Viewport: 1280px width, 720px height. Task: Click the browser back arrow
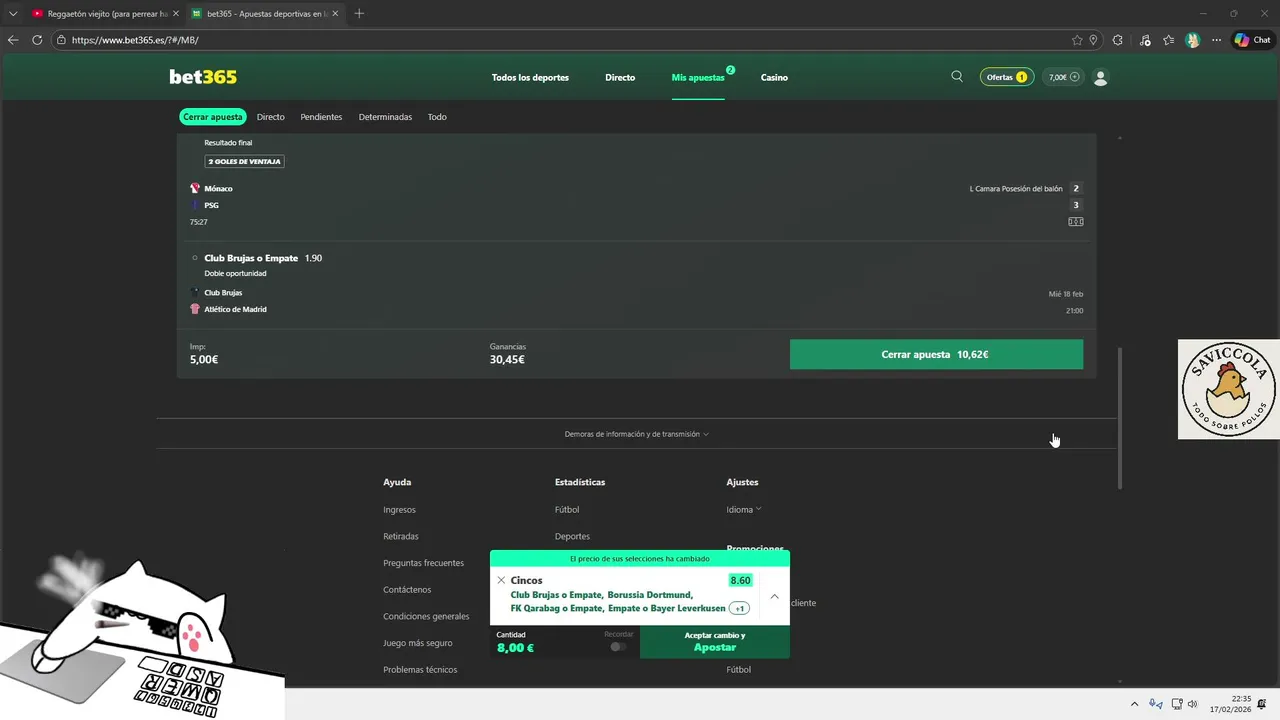pyautogui.click(x=13, y=40)
